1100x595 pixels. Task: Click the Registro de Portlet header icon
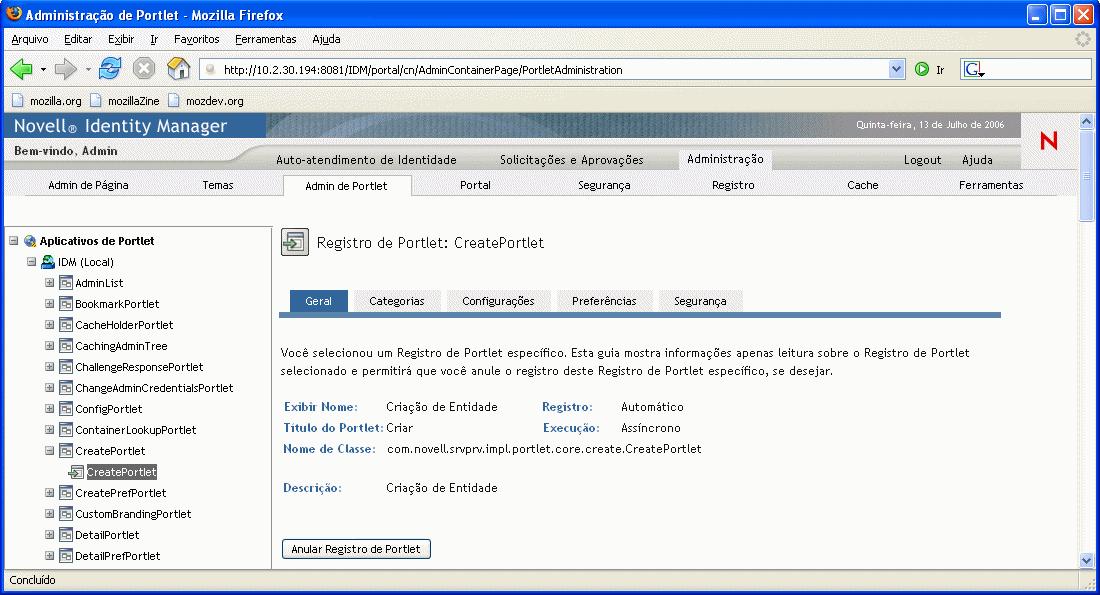[x=295, y=243]
